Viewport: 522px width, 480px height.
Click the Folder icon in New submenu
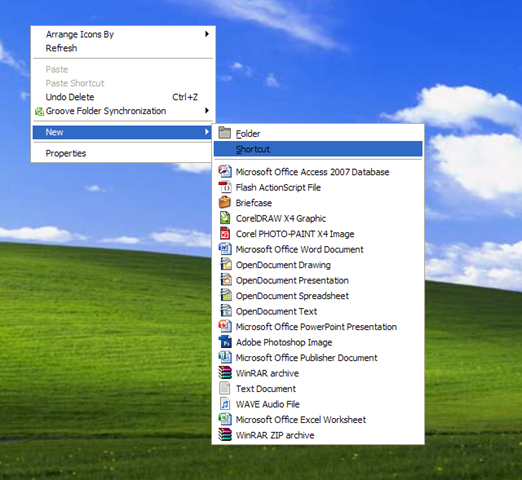pyautogui.click(x=224, y=133)
